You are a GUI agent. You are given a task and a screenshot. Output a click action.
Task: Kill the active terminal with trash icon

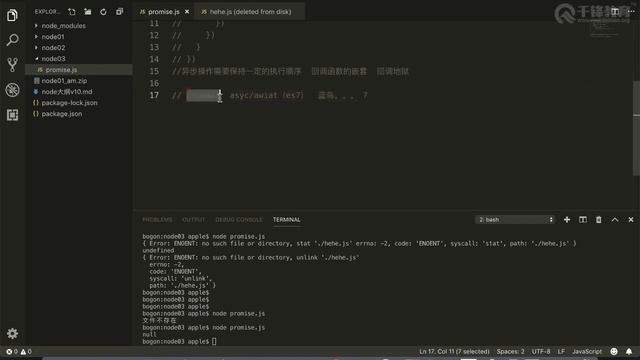[x=598, y=220]
